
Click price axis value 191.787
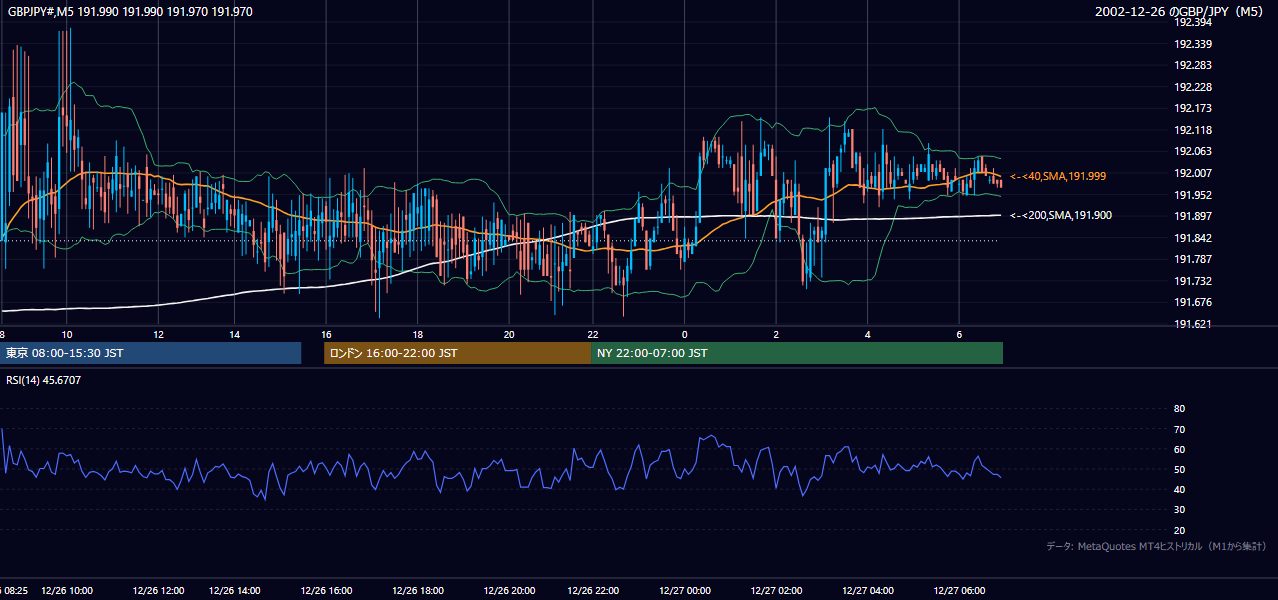[x=1193, y=260]
